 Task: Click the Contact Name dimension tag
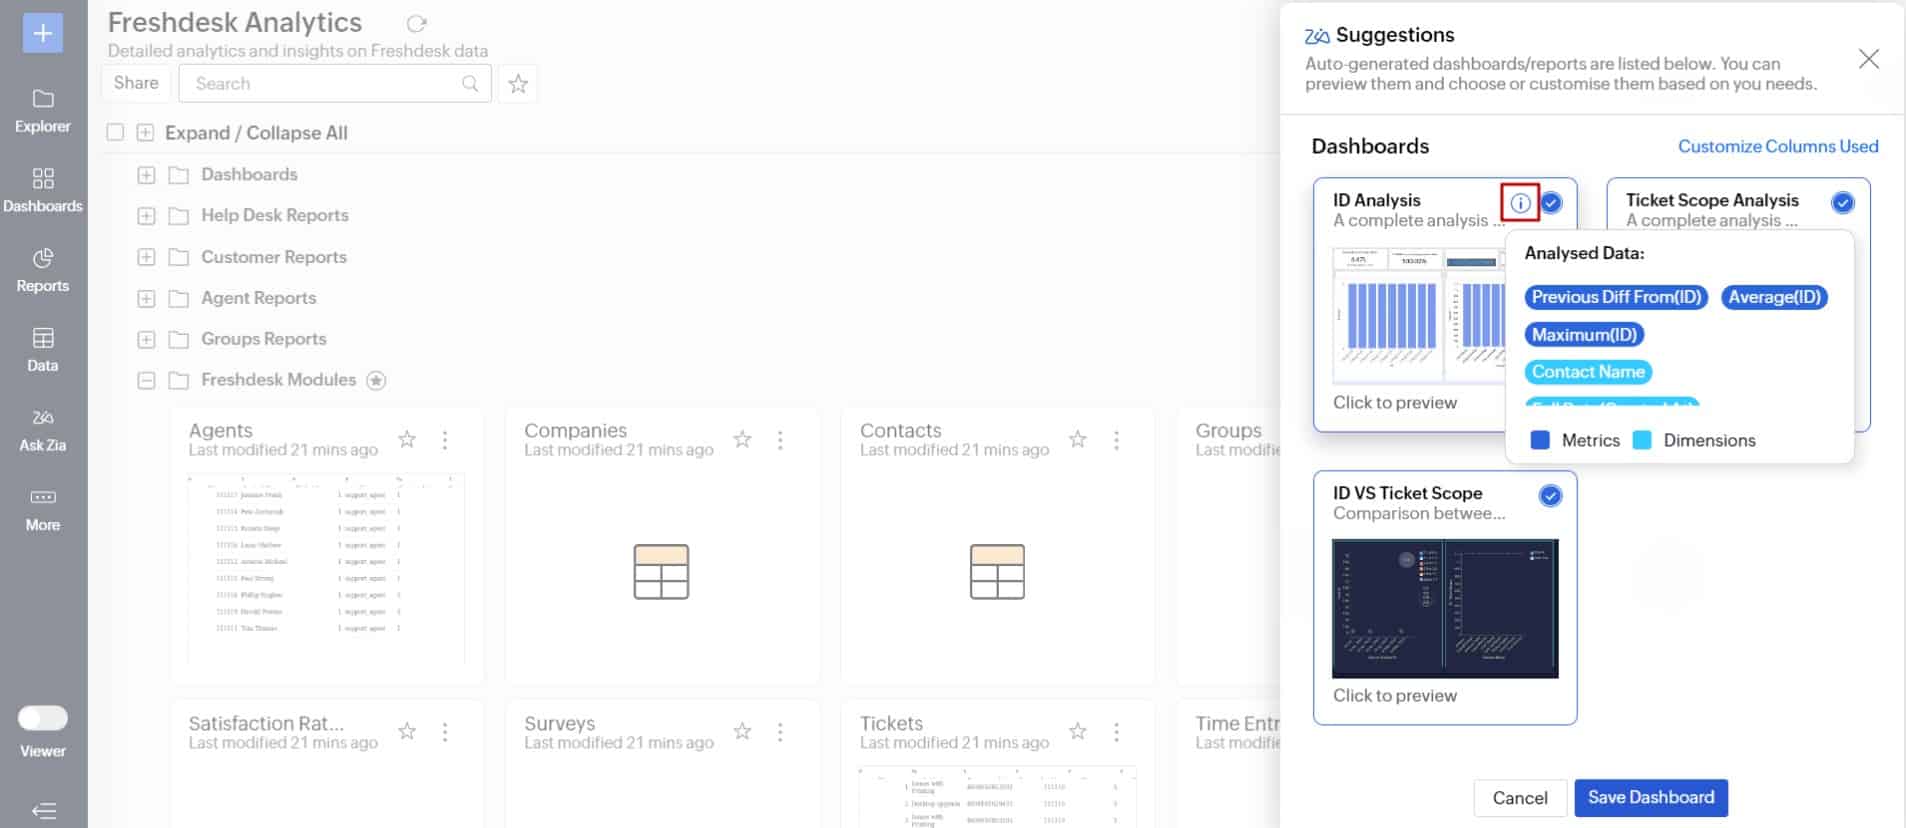point(1588,372)
